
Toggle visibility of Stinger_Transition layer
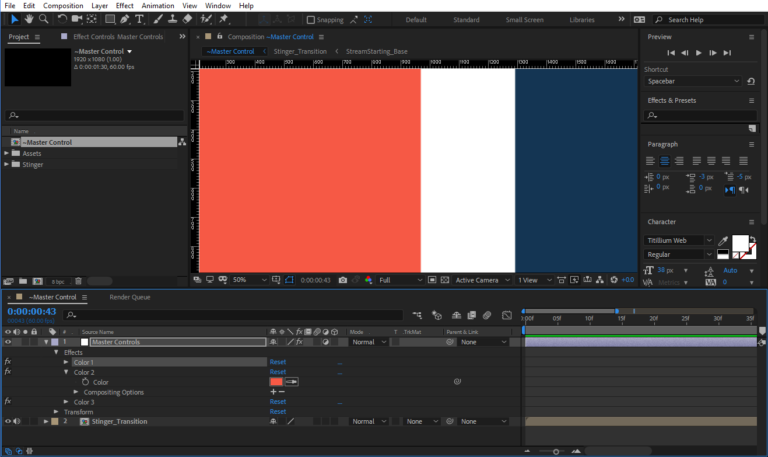point(8,421)
